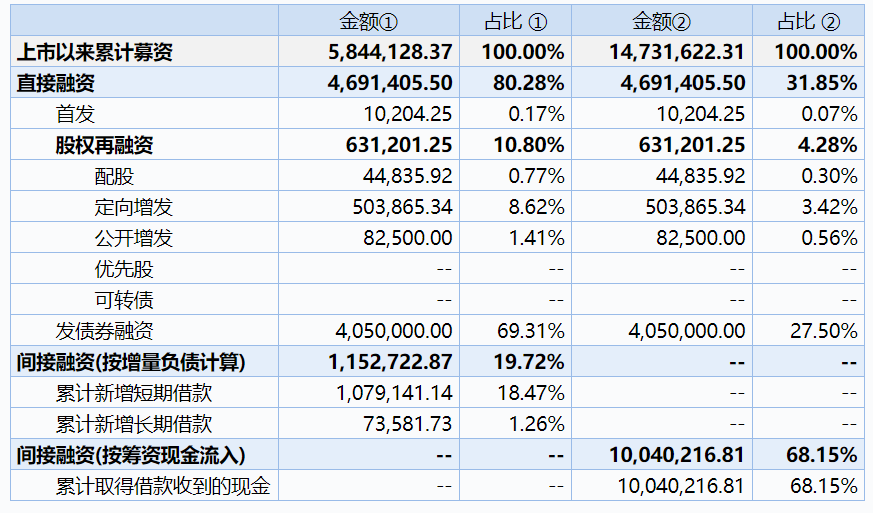873x513 pixels.
Task: Select the 公开增发 row label
Action: pyautogui.click(x=134, y=238)
